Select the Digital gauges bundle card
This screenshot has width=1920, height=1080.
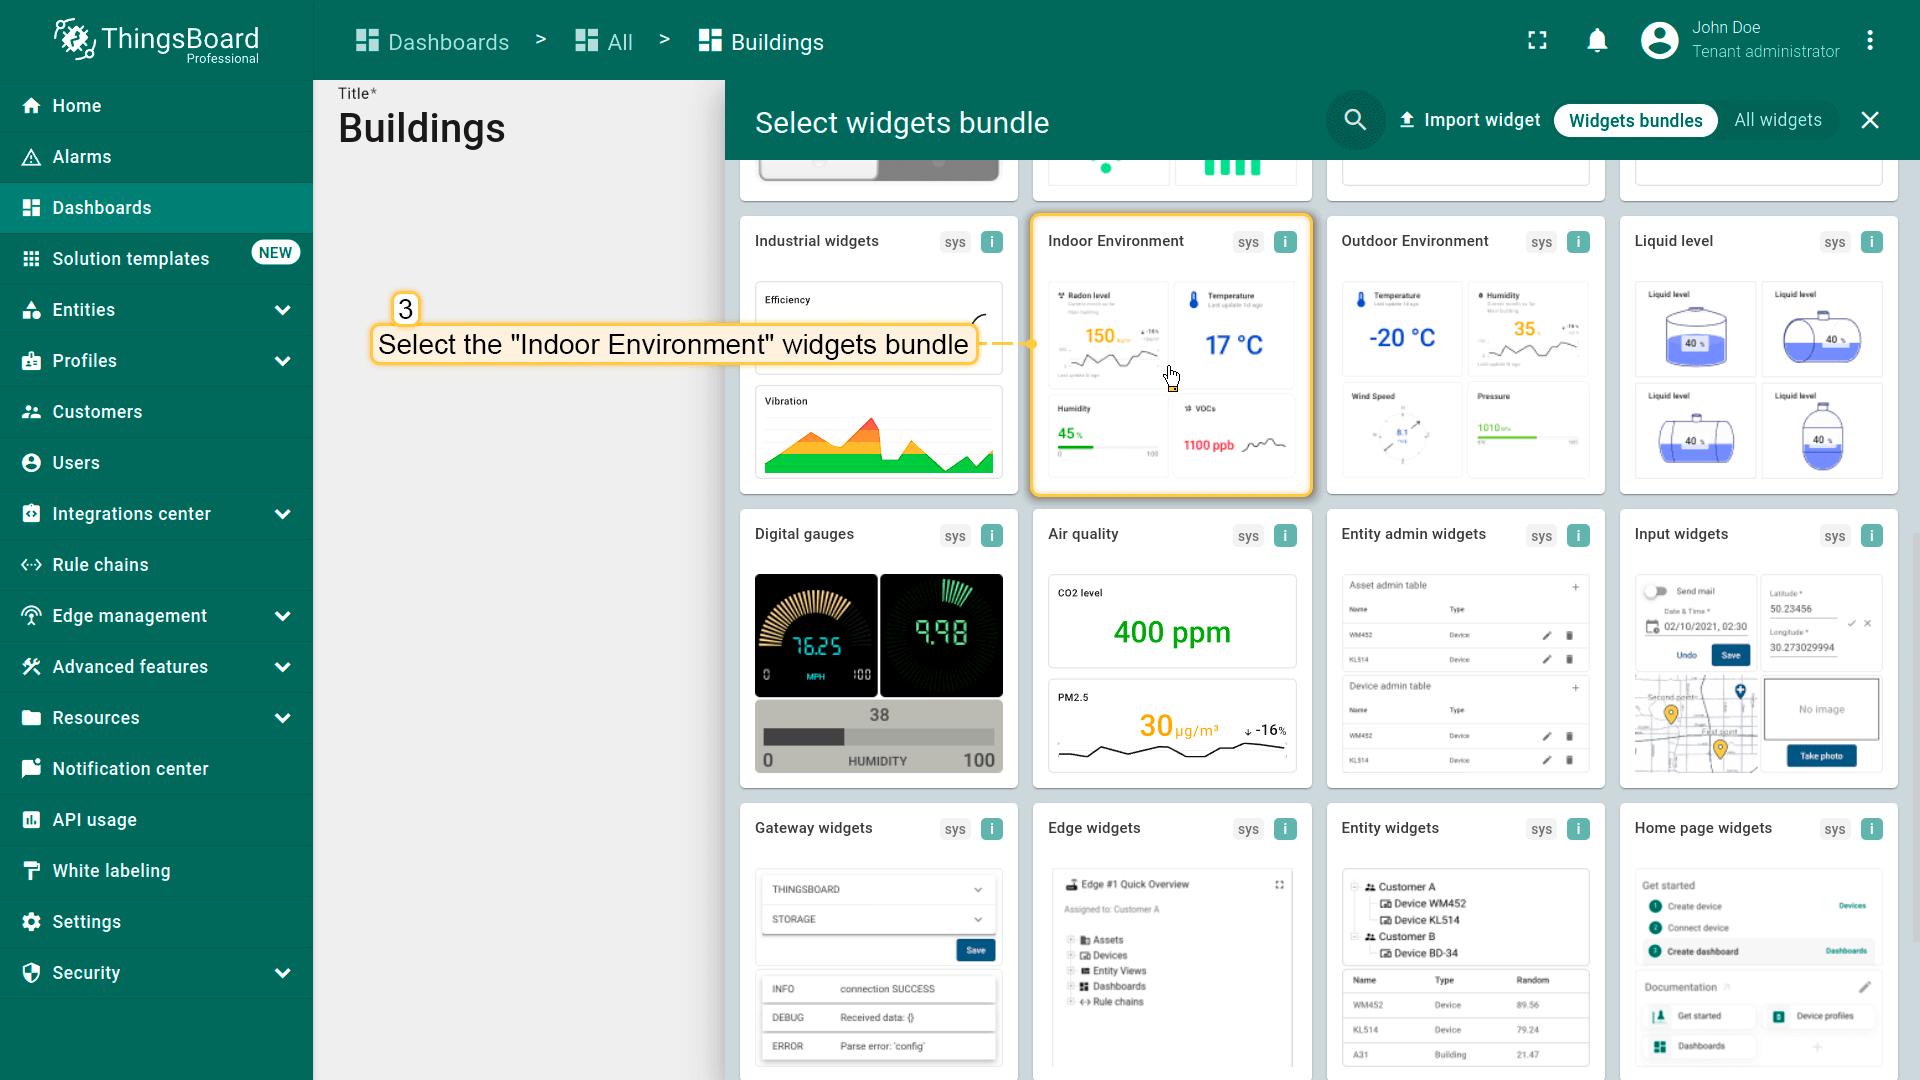[x=878, y=650]
